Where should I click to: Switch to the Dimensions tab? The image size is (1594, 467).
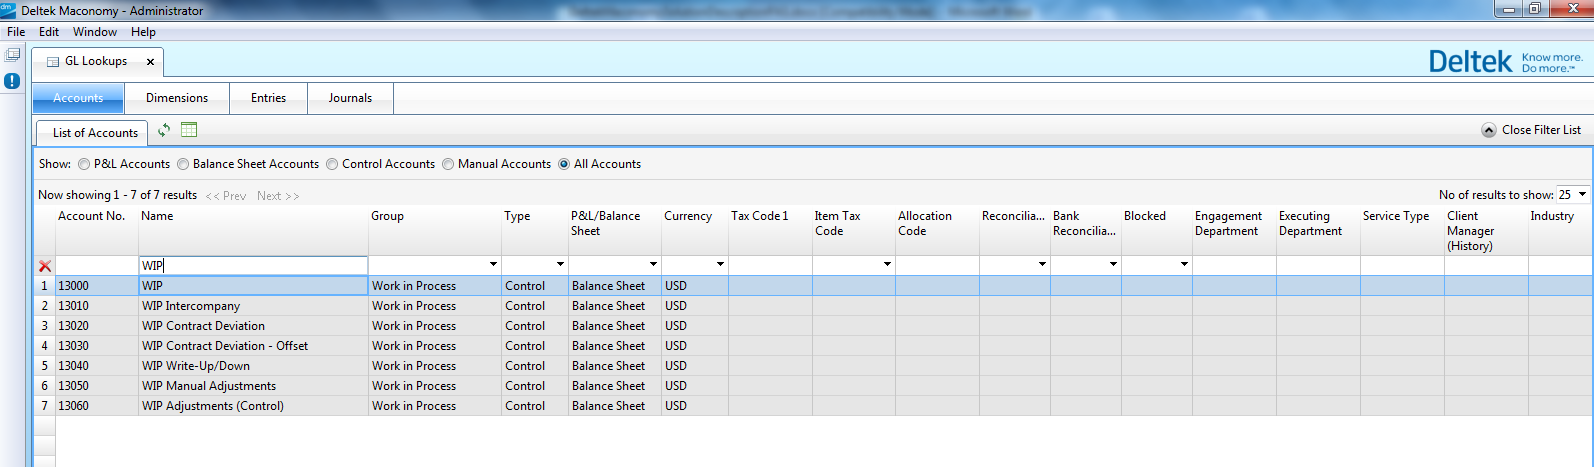click(x=177, y=98)
